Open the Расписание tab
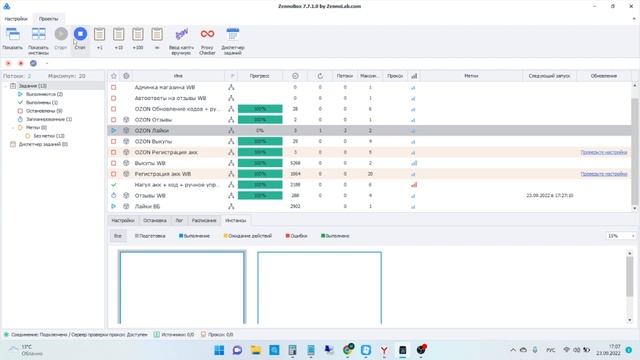The image size is (640, 360). [204, 220]
